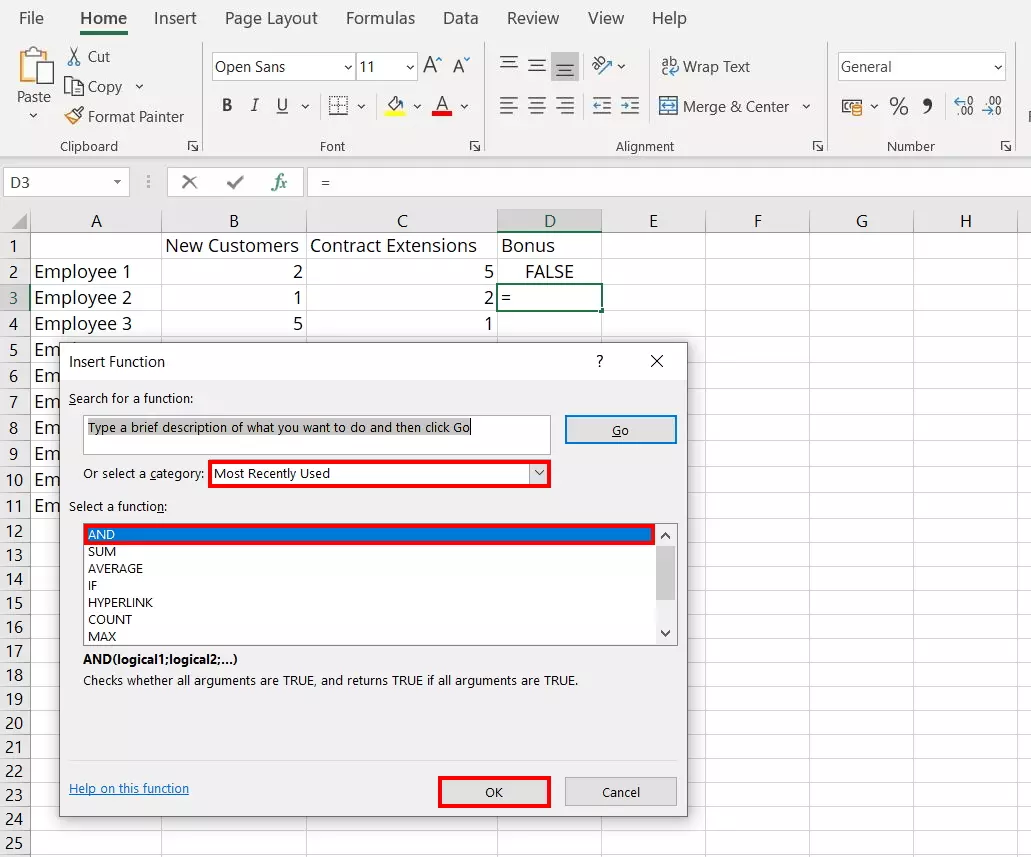This screenshot has width=1031, height=857.
Task: Align text to top
Action: coord(508,65)
